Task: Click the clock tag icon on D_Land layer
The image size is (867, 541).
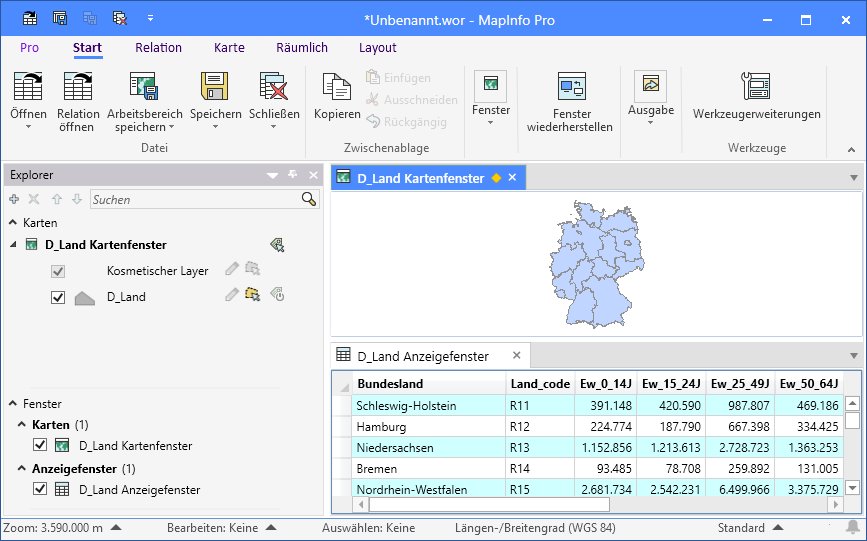Action: point(277,294)
